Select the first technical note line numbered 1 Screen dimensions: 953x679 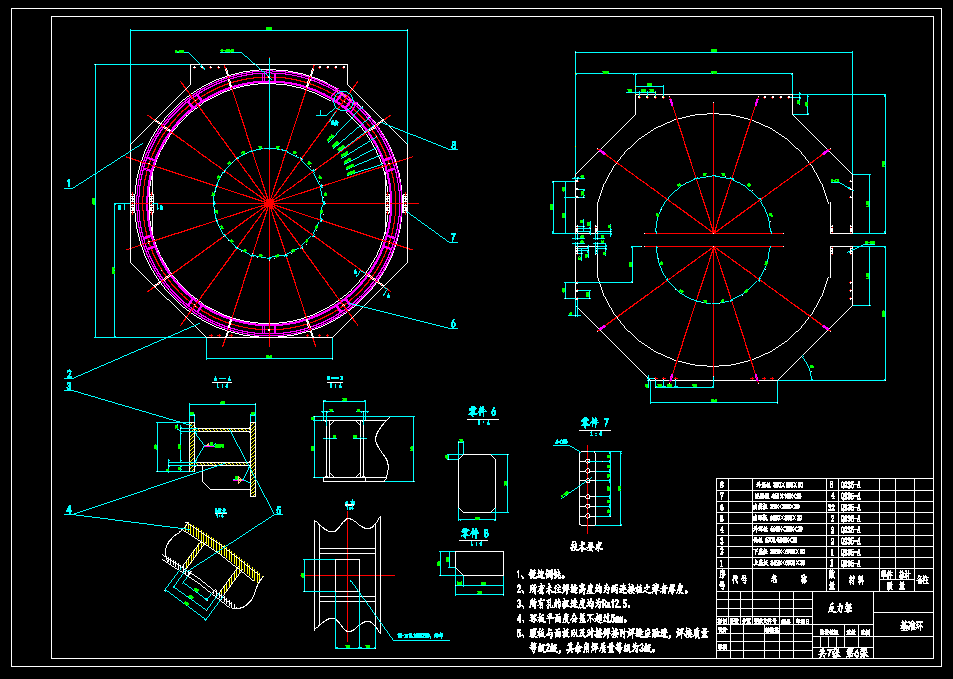click(542, 574)
